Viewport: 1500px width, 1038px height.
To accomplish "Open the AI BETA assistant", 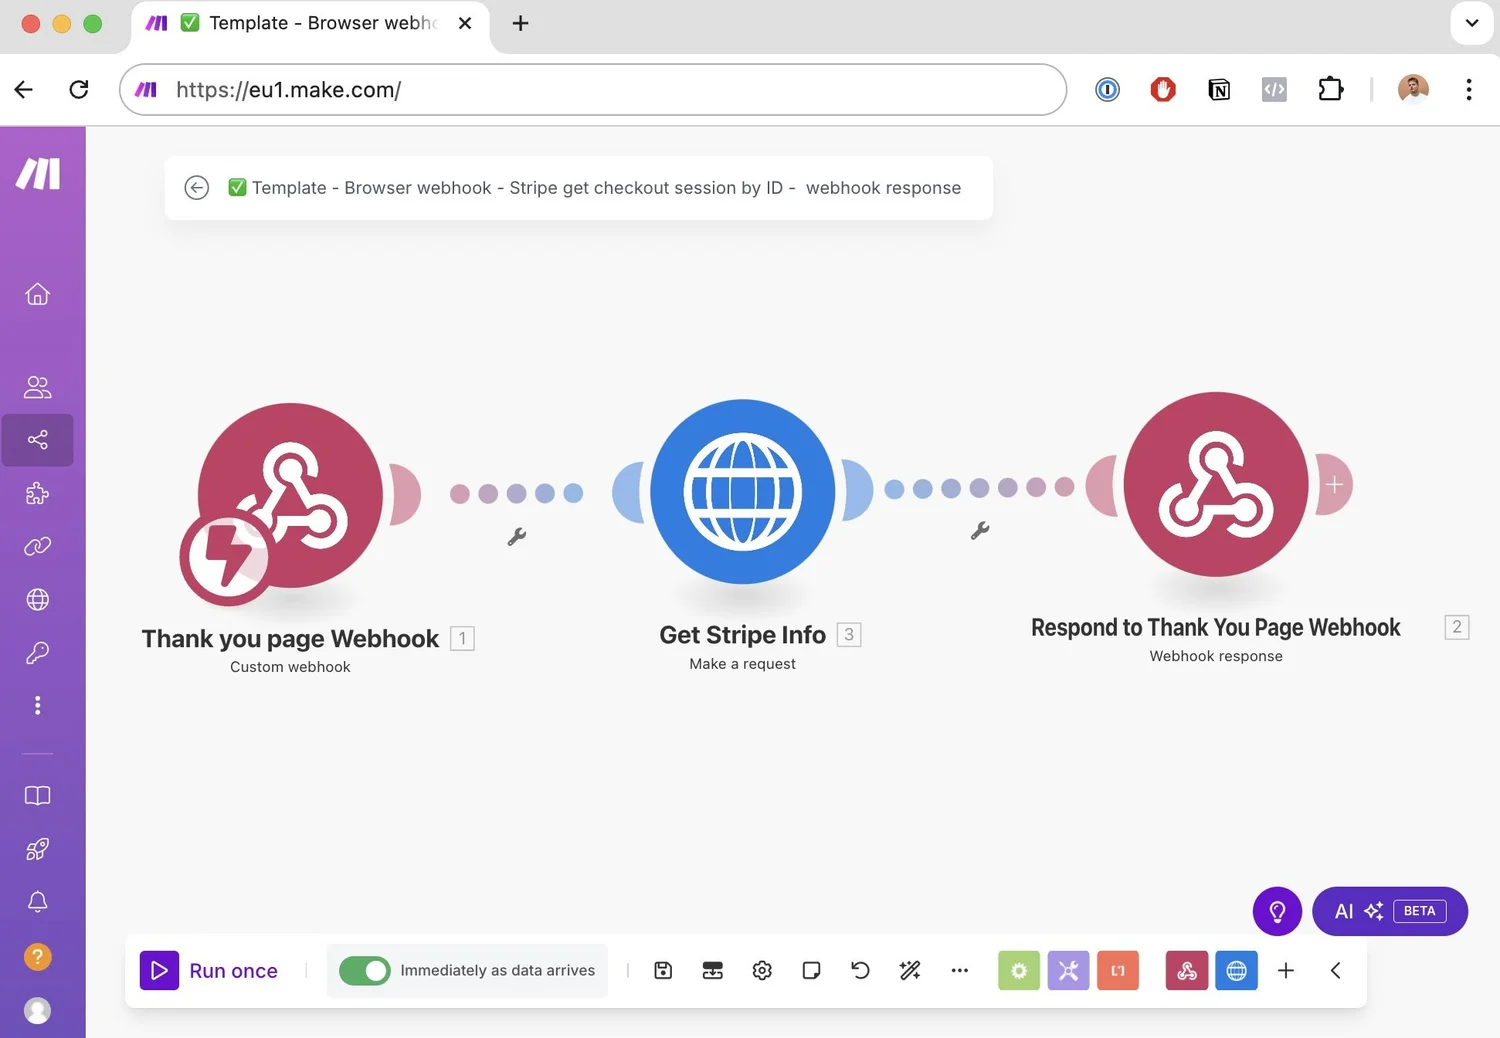I will [x=1389, y=911].
